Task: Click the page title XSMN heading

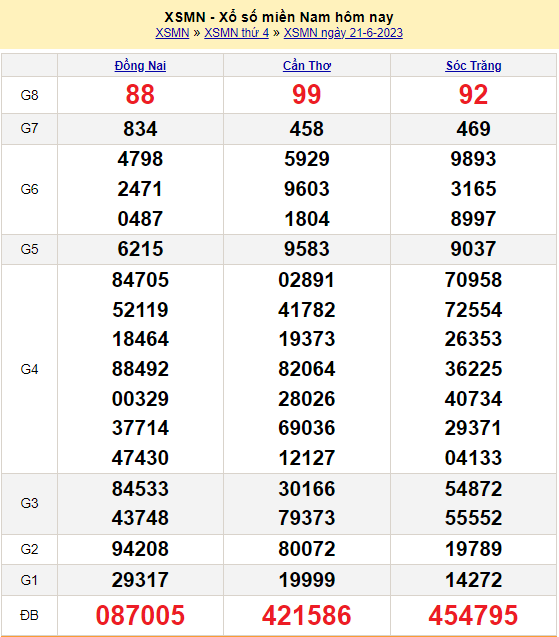Action: 279,17
